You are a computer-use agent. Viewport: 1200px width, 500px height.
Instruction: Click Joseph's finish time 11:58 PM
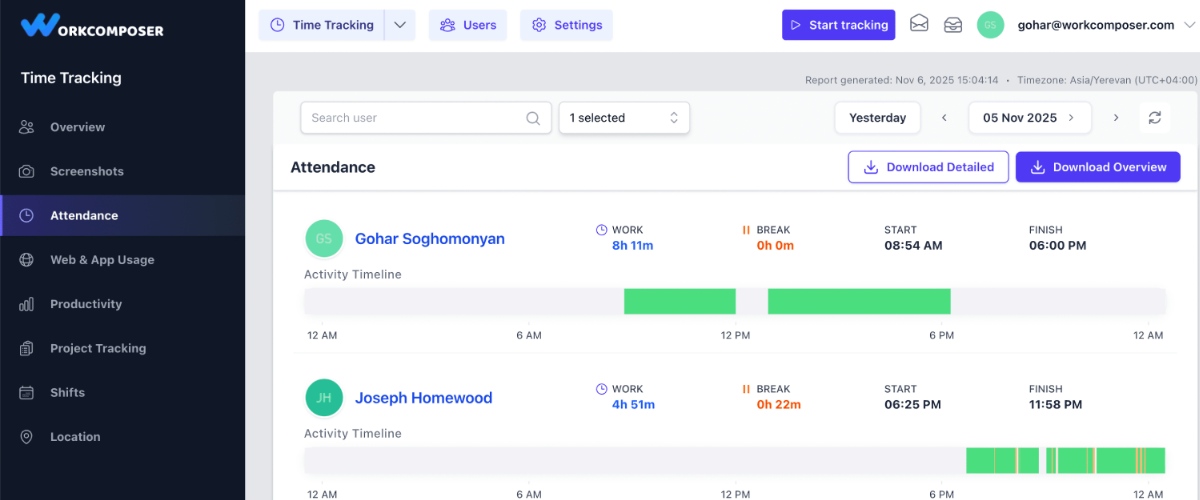[1055, 404]
